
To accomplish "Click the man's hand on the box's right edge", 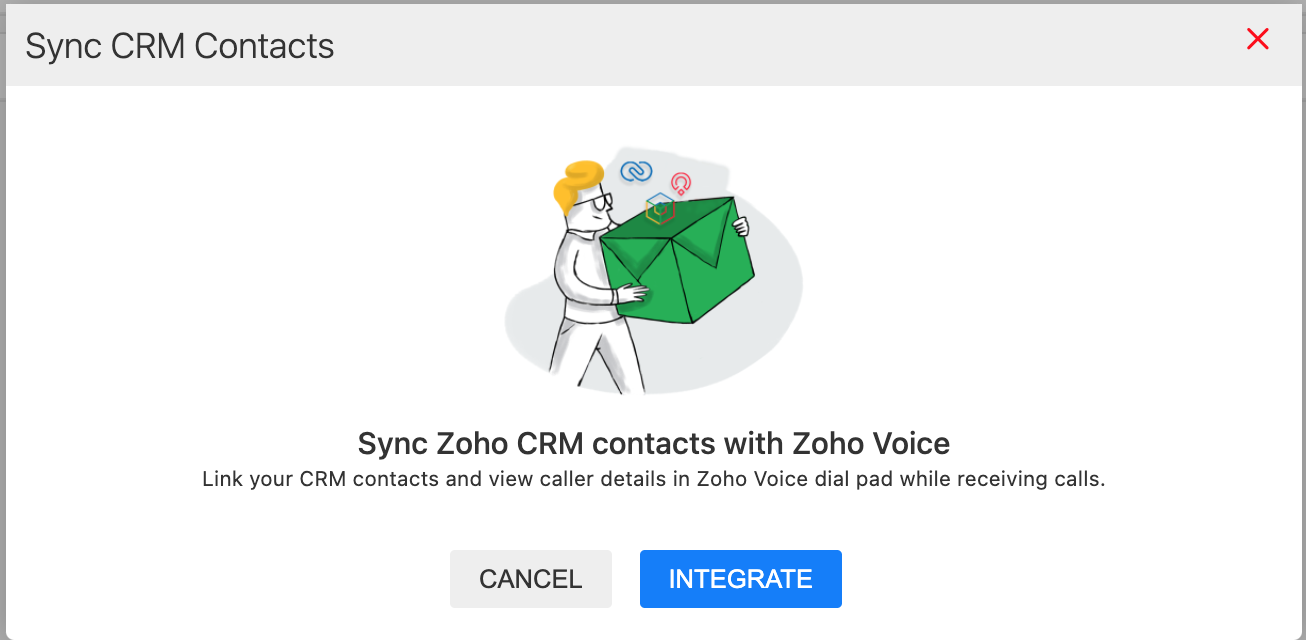I will point(740,227).
